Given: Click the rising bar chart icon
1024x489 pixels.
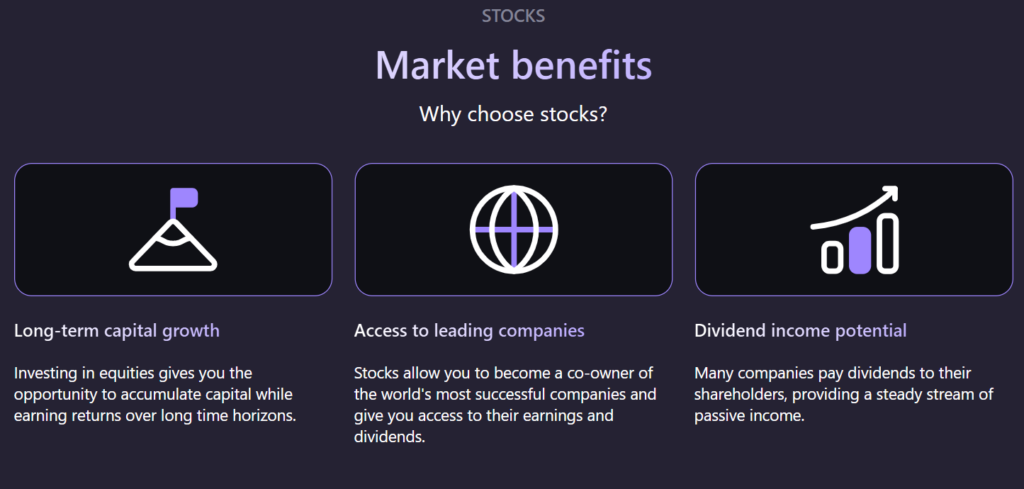Looking at the screenshot, I should [854, 230].
